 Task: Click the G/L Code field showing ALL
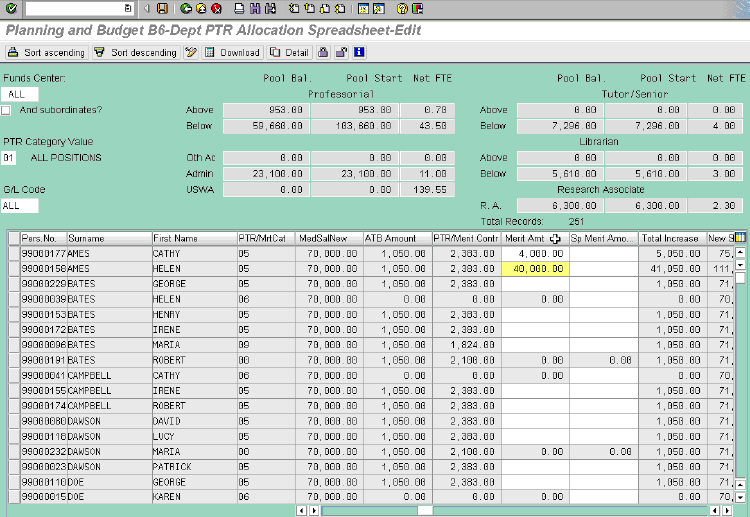point(20,206)
